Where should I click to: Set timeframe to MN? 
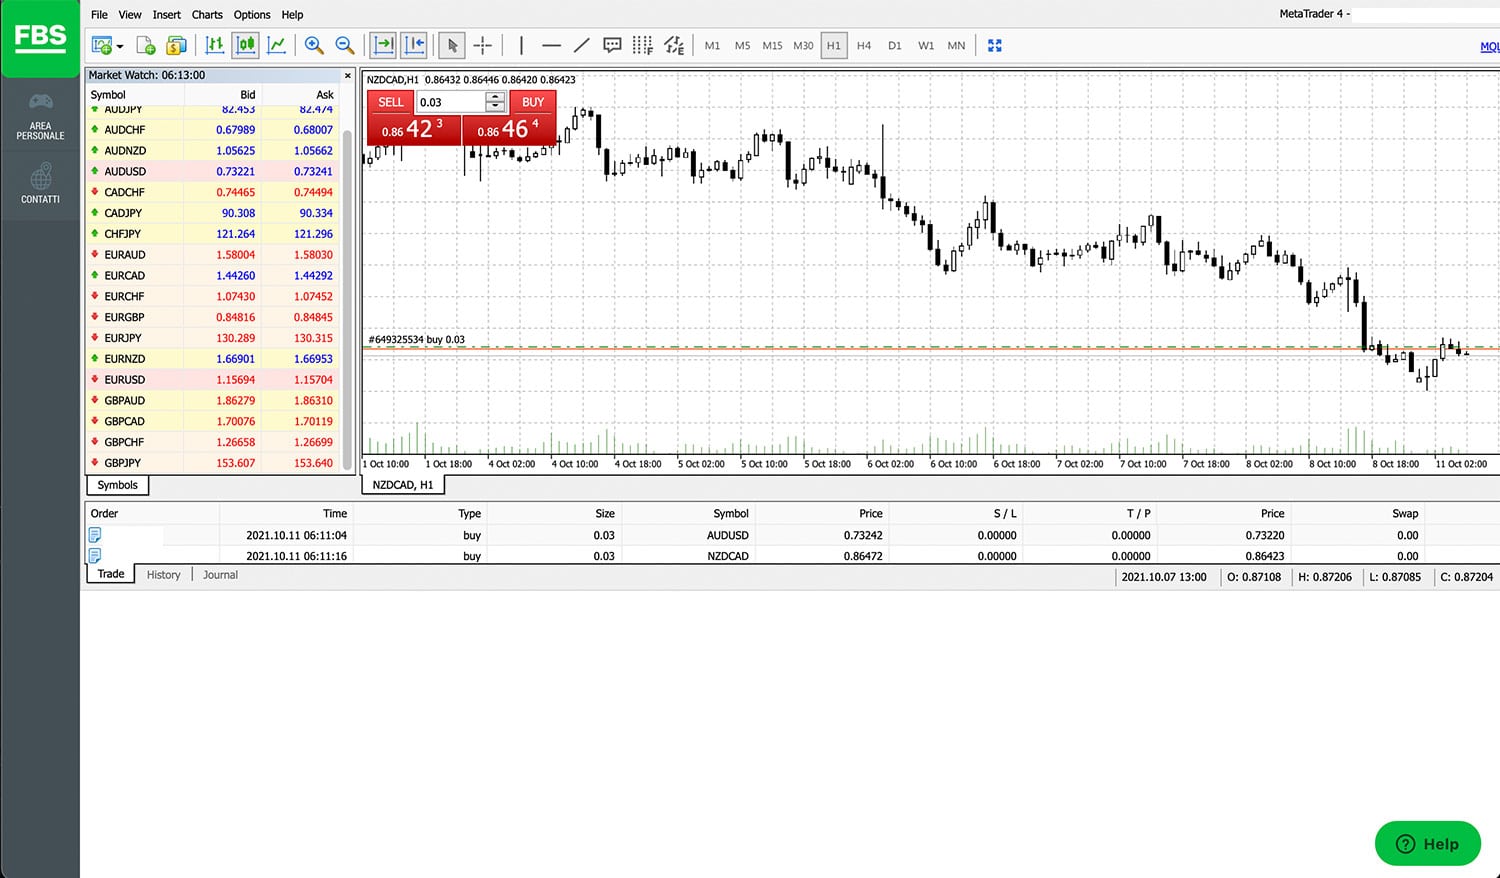(956, 46)
